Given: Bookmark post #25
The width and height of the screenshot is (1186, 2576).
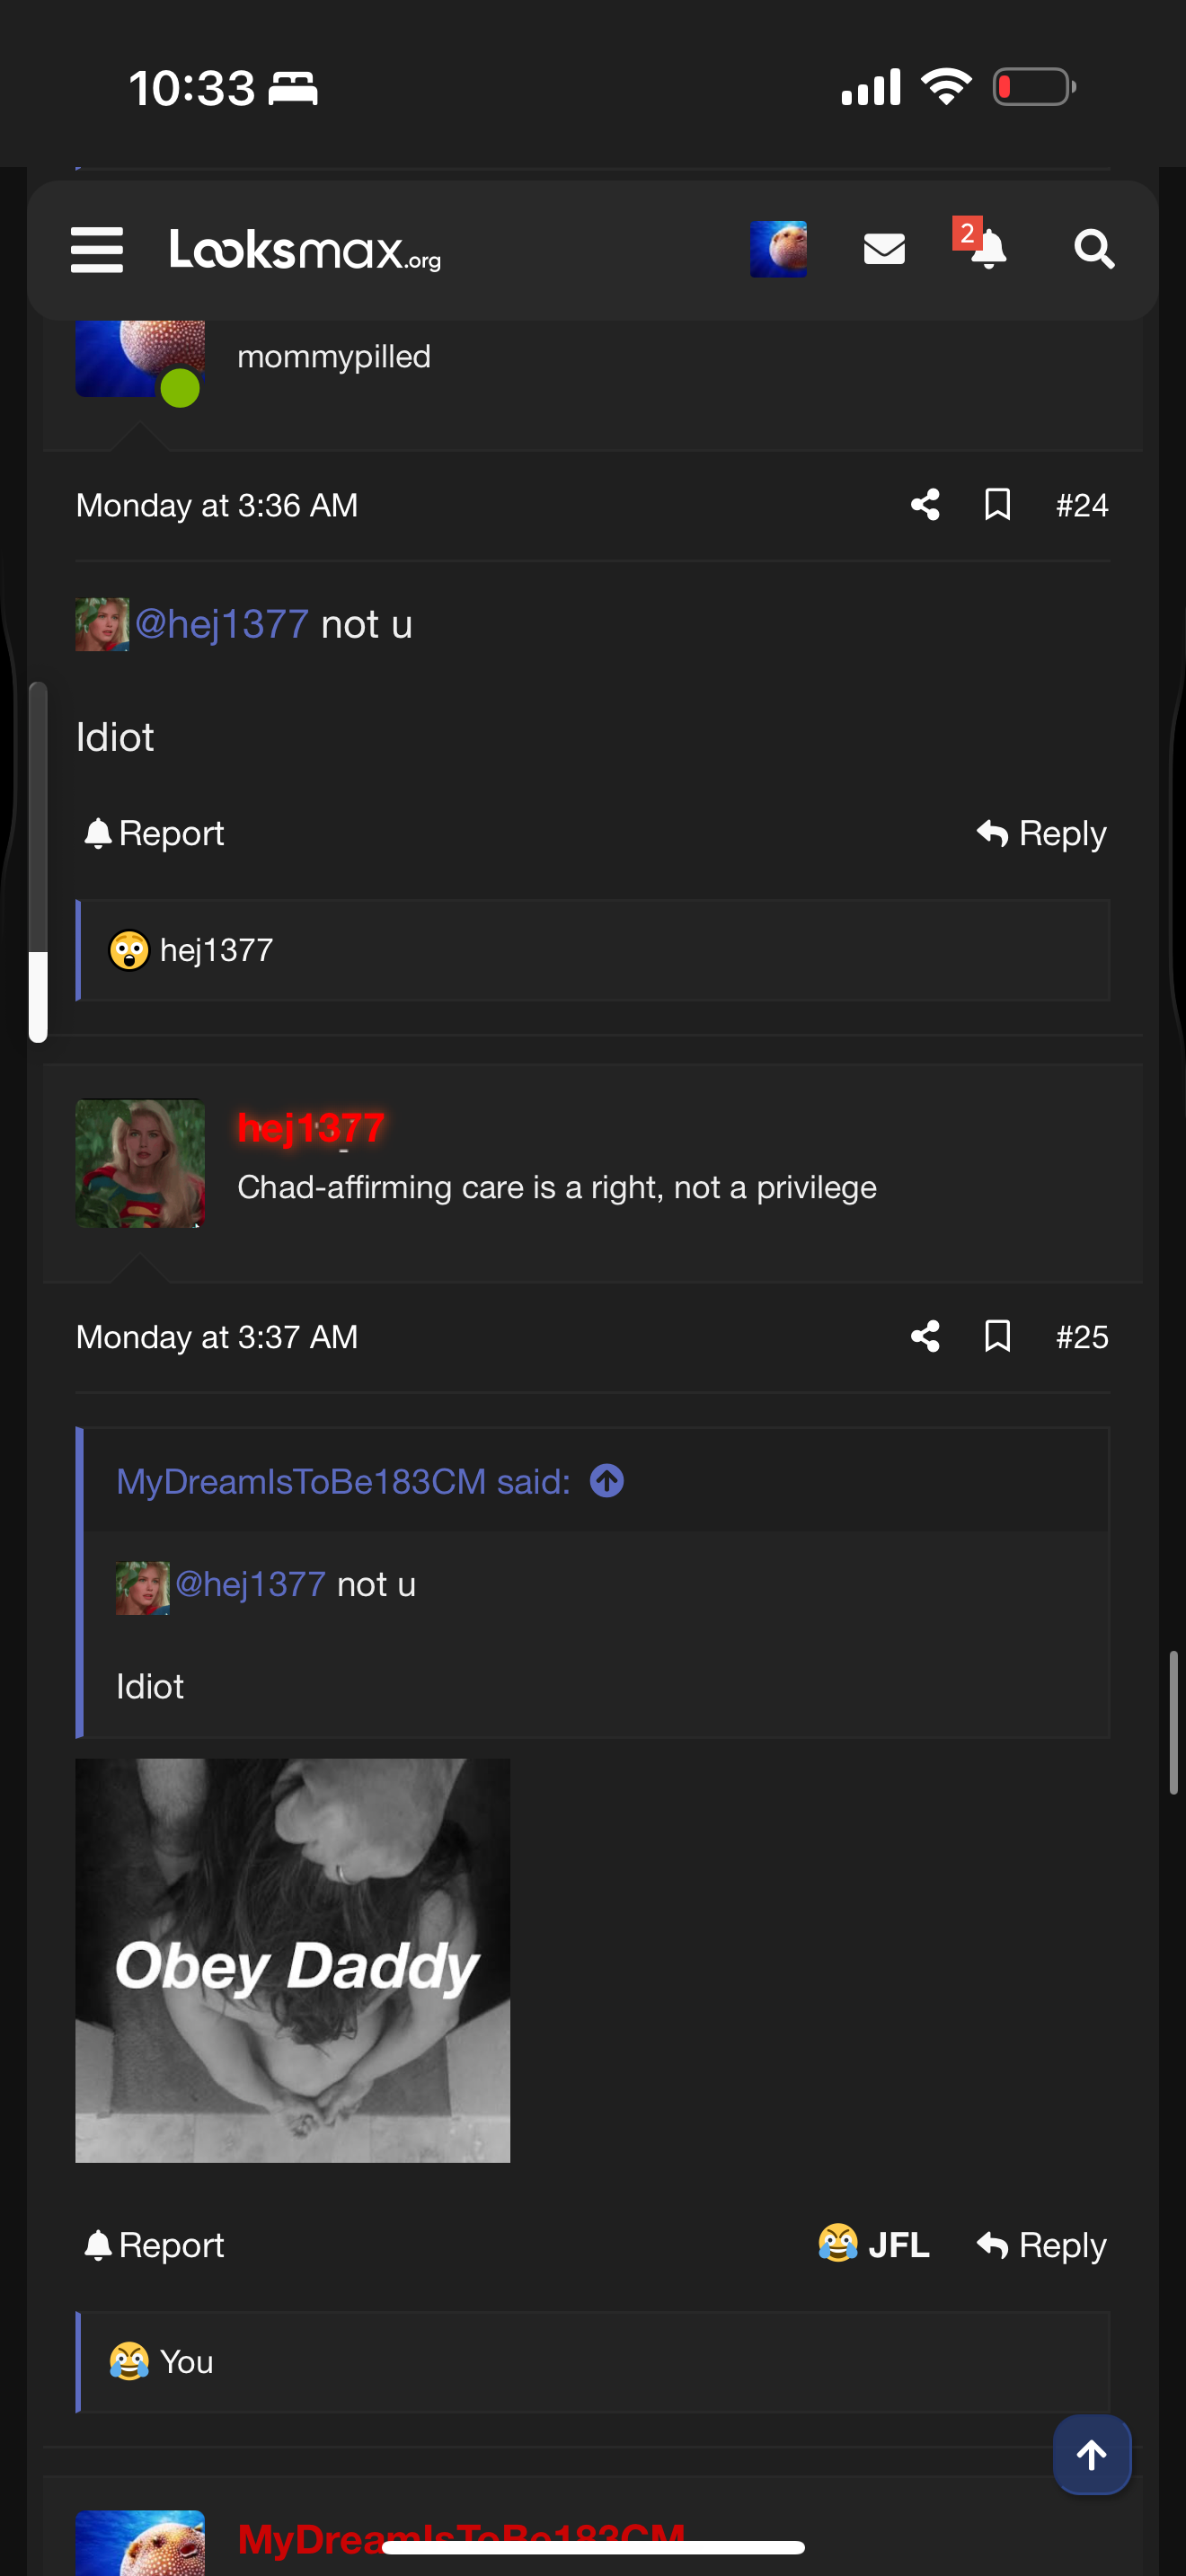Looking at the screenshot, I should 997,1337.
